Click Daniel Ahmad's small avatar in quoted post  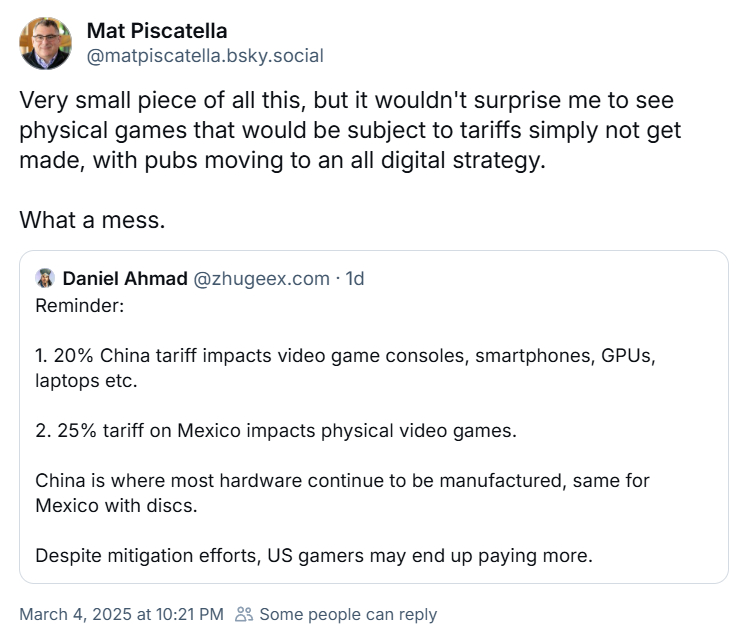(x=45, y=278)
